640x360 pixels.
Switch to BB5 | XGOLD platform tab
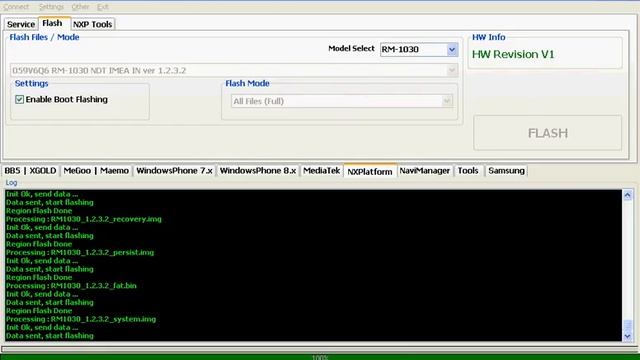[30, 171]
